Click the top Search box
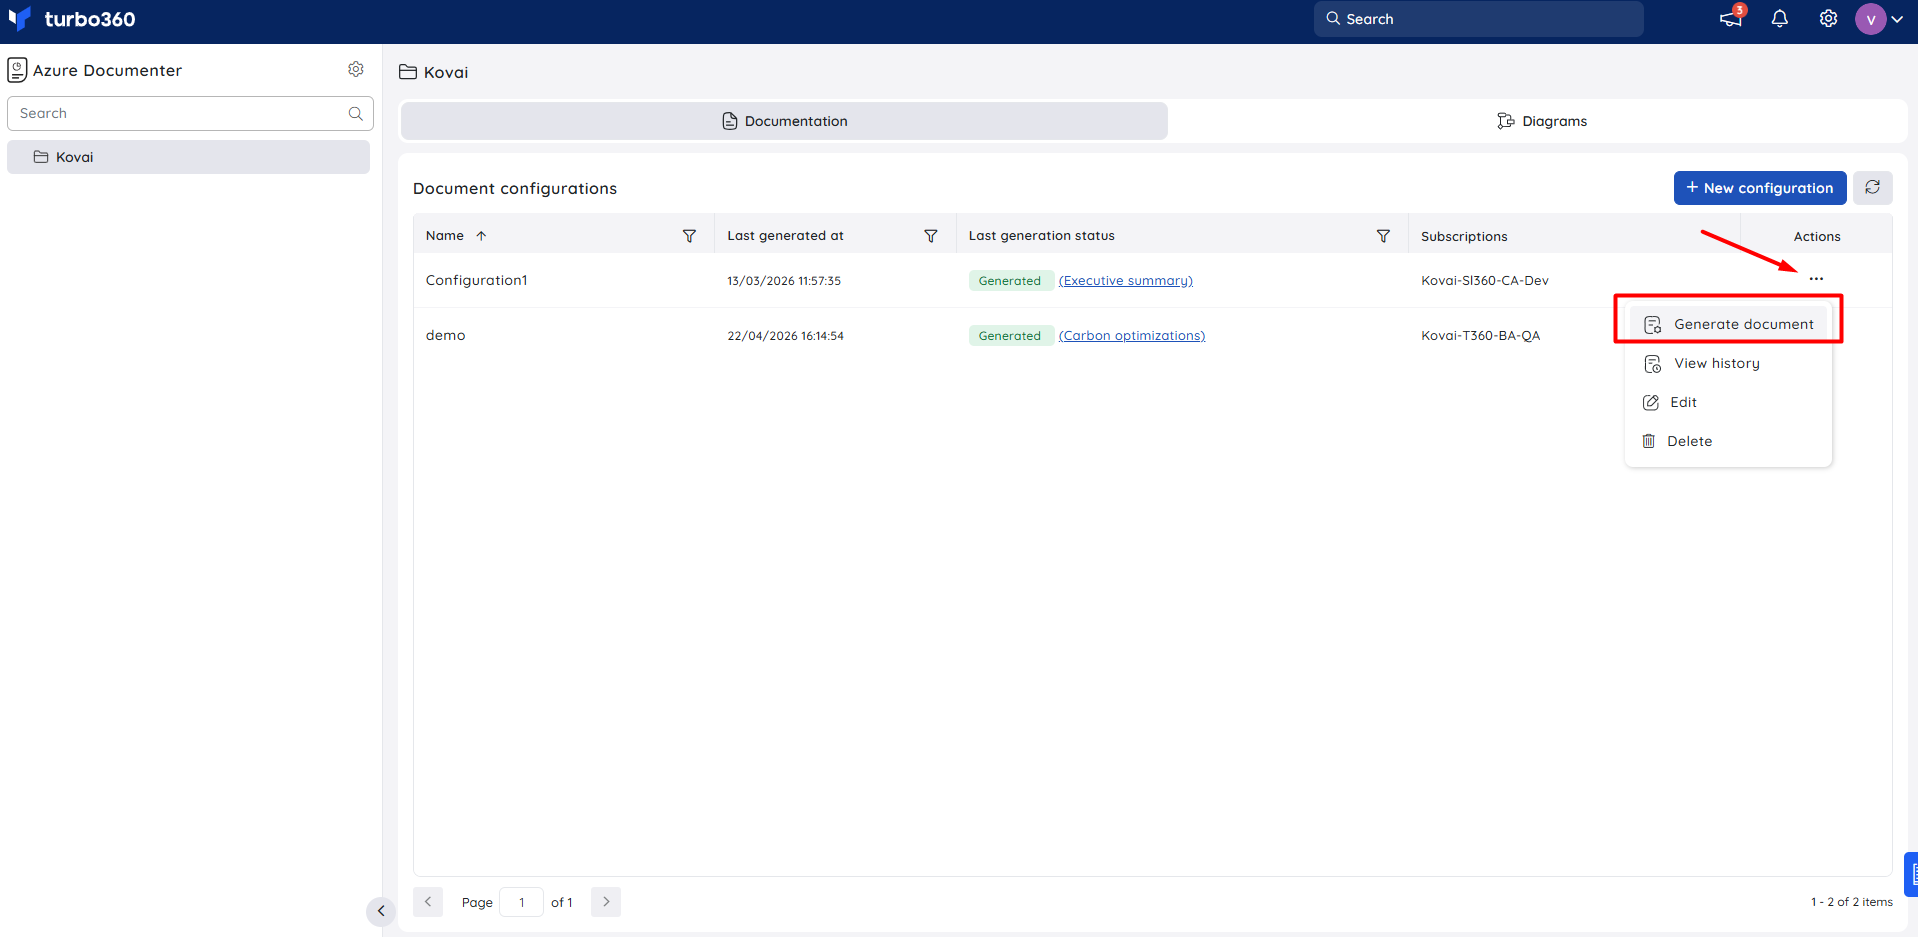This screenshot has height=937, width=1918. [1478, 19]
